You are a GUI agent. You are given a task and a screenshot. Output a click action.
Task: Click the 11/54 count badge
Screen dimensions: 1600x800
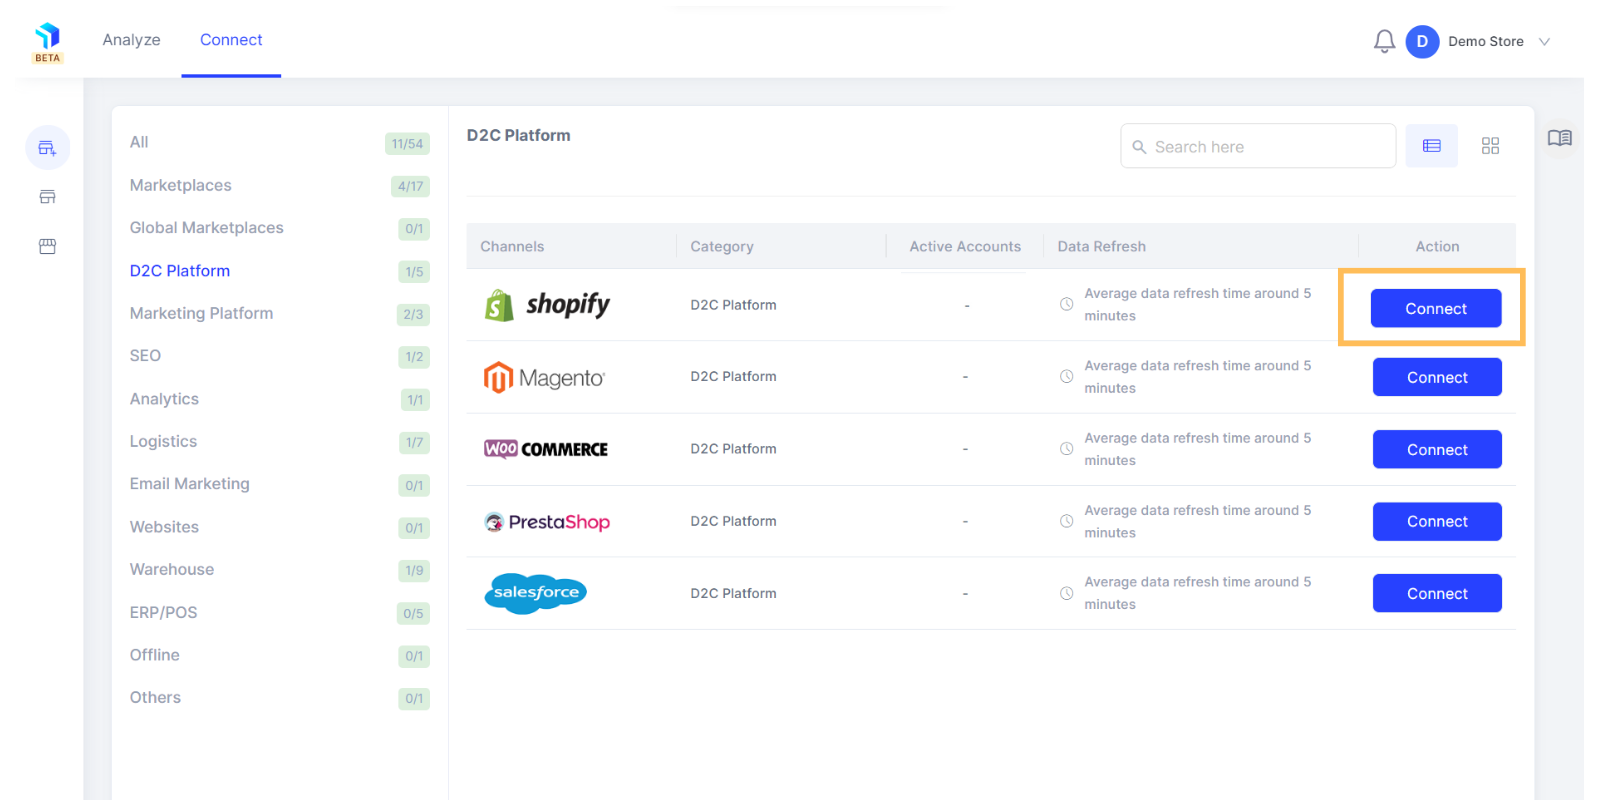(407, 144)
